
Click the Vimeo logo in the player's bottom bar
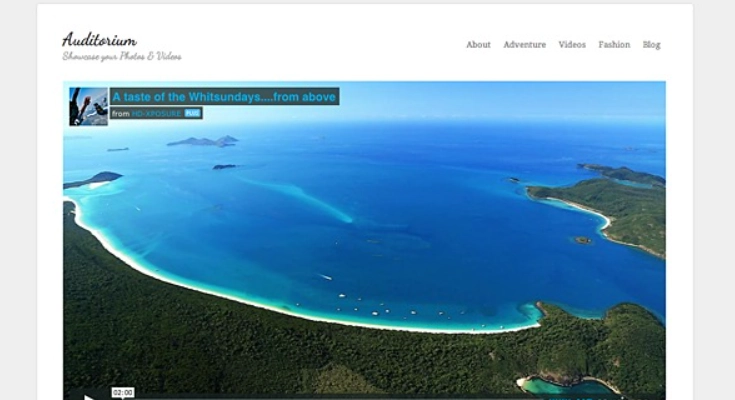(570, 398)
